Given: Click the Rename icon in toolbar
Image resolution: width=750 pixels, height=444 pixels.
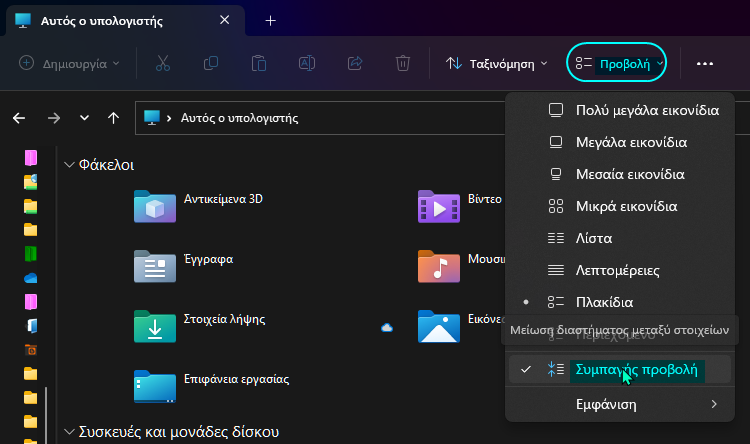Looking at the screenshot, I should coord(307,63).
